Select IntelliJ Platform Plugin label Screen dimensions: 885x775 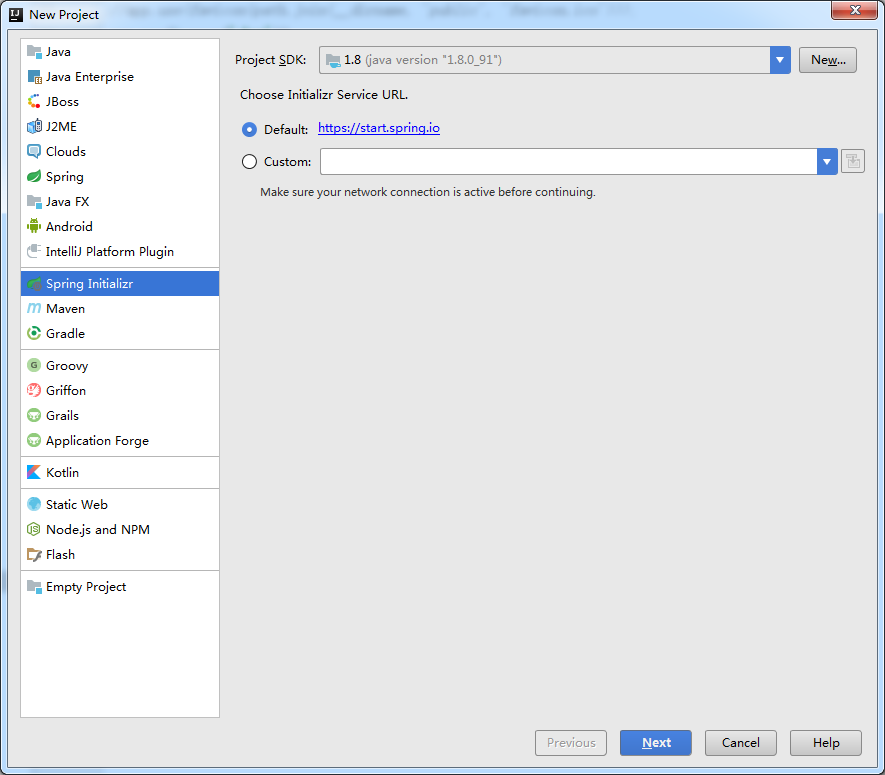(x=109, y=251)
